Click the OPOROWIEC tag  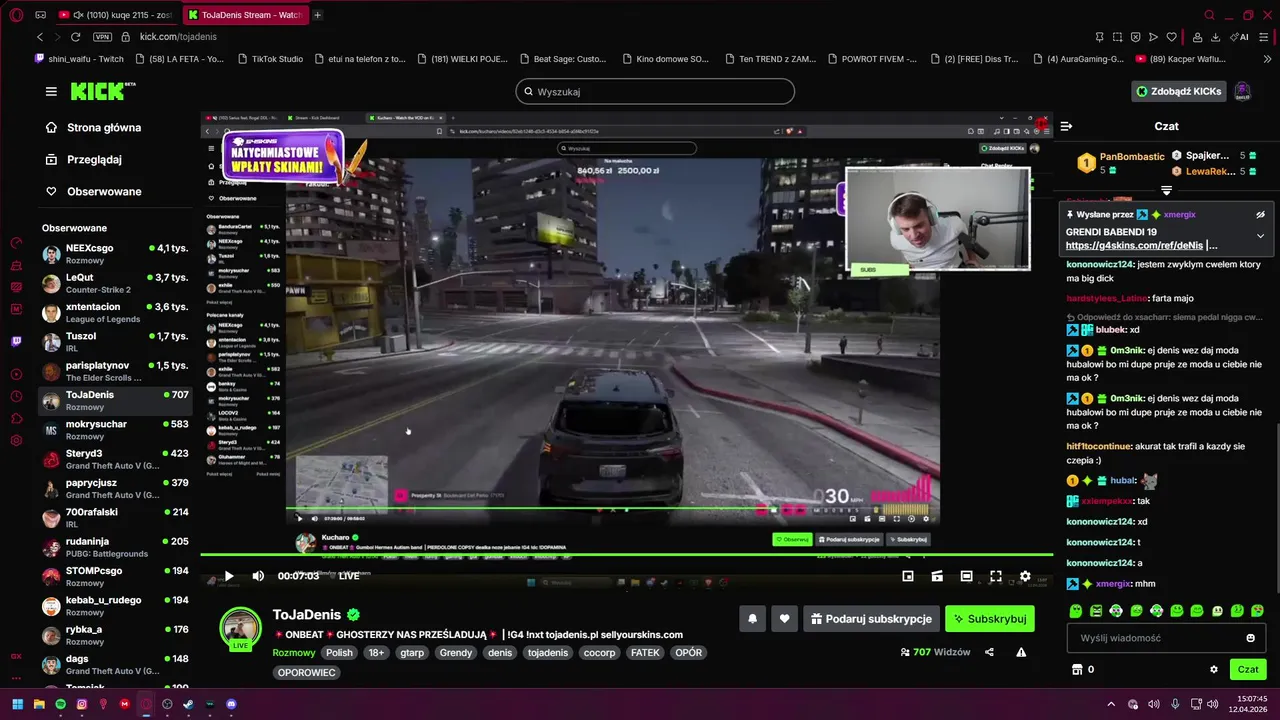click(x=306, y=673)
